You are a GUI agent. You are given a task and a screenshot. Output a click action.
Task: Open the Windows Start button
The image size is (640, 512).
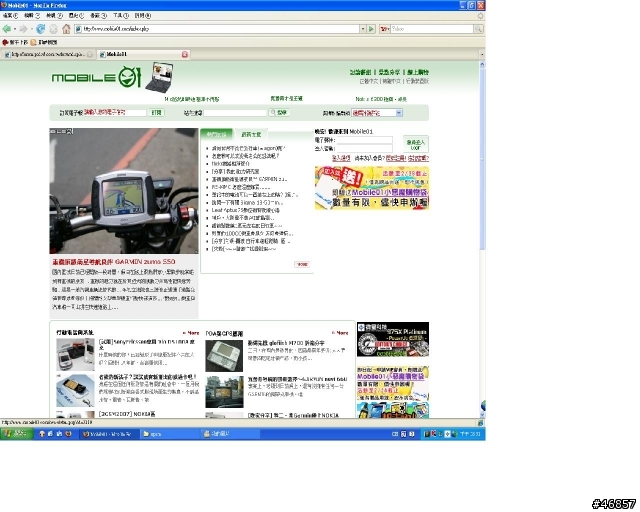17,434
